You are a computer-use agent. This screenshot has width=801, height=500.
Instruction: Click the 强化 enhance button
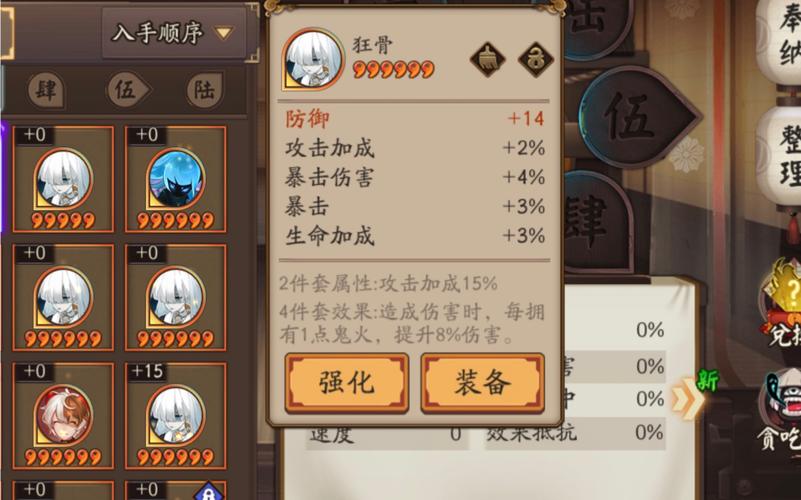(x=347, y=382)
